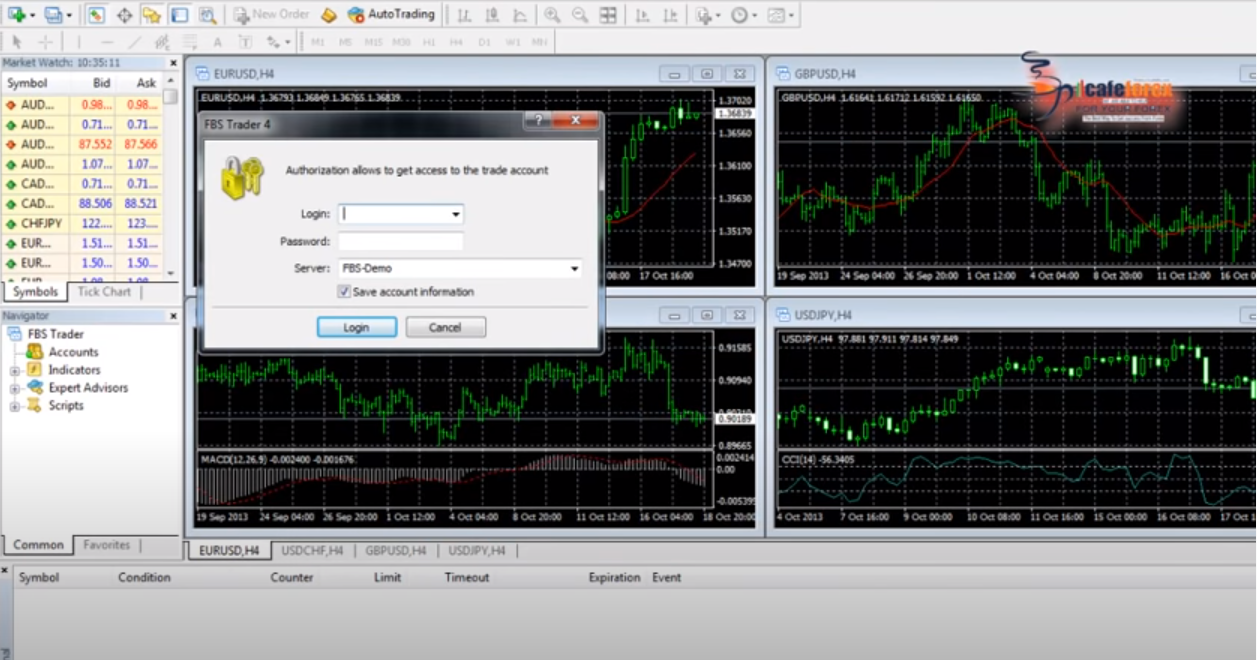Switch to the Tick Chart tab

104,292
